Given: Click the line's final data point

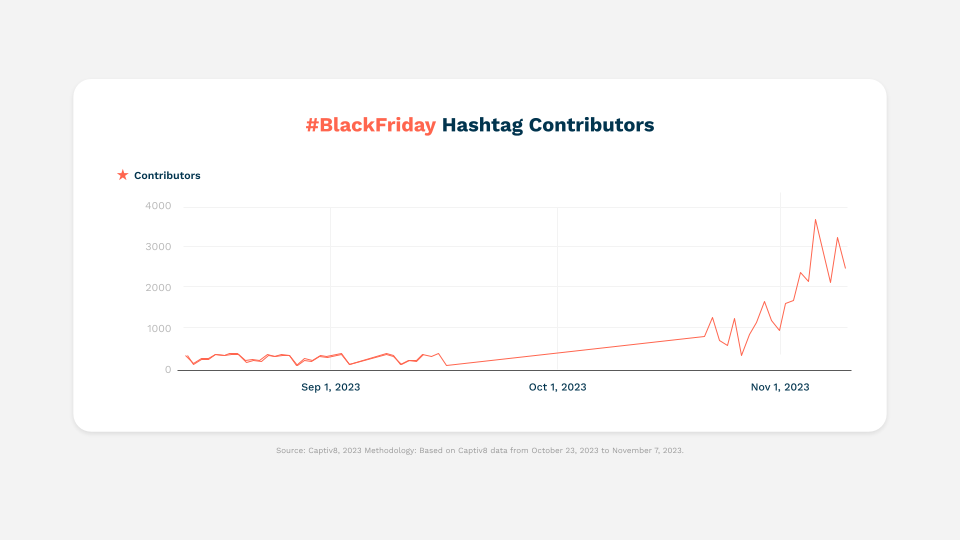Looking at the screenshot, I should click(846, 268).
